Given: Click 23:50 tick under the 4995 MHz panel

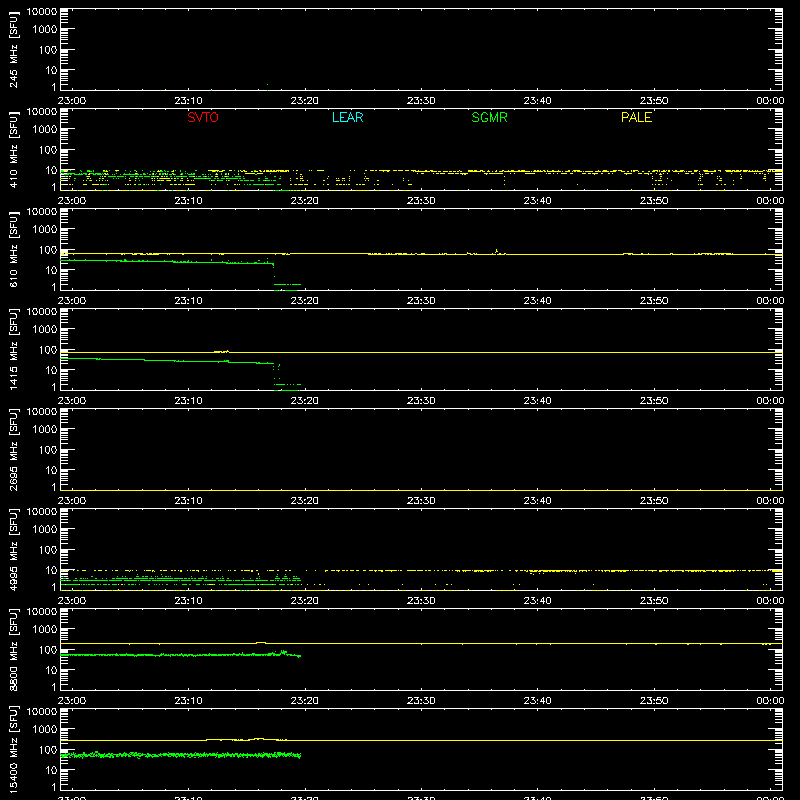Looking at the screenshot, I should tap(654, 601).
